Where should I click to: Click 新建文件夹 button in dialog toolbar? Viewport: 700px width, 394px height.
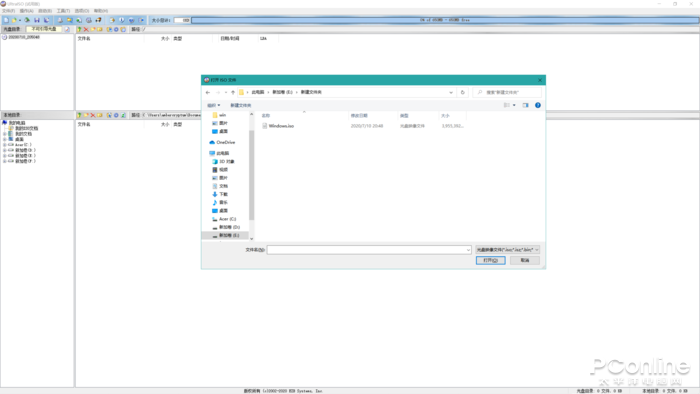coord(241,105)
